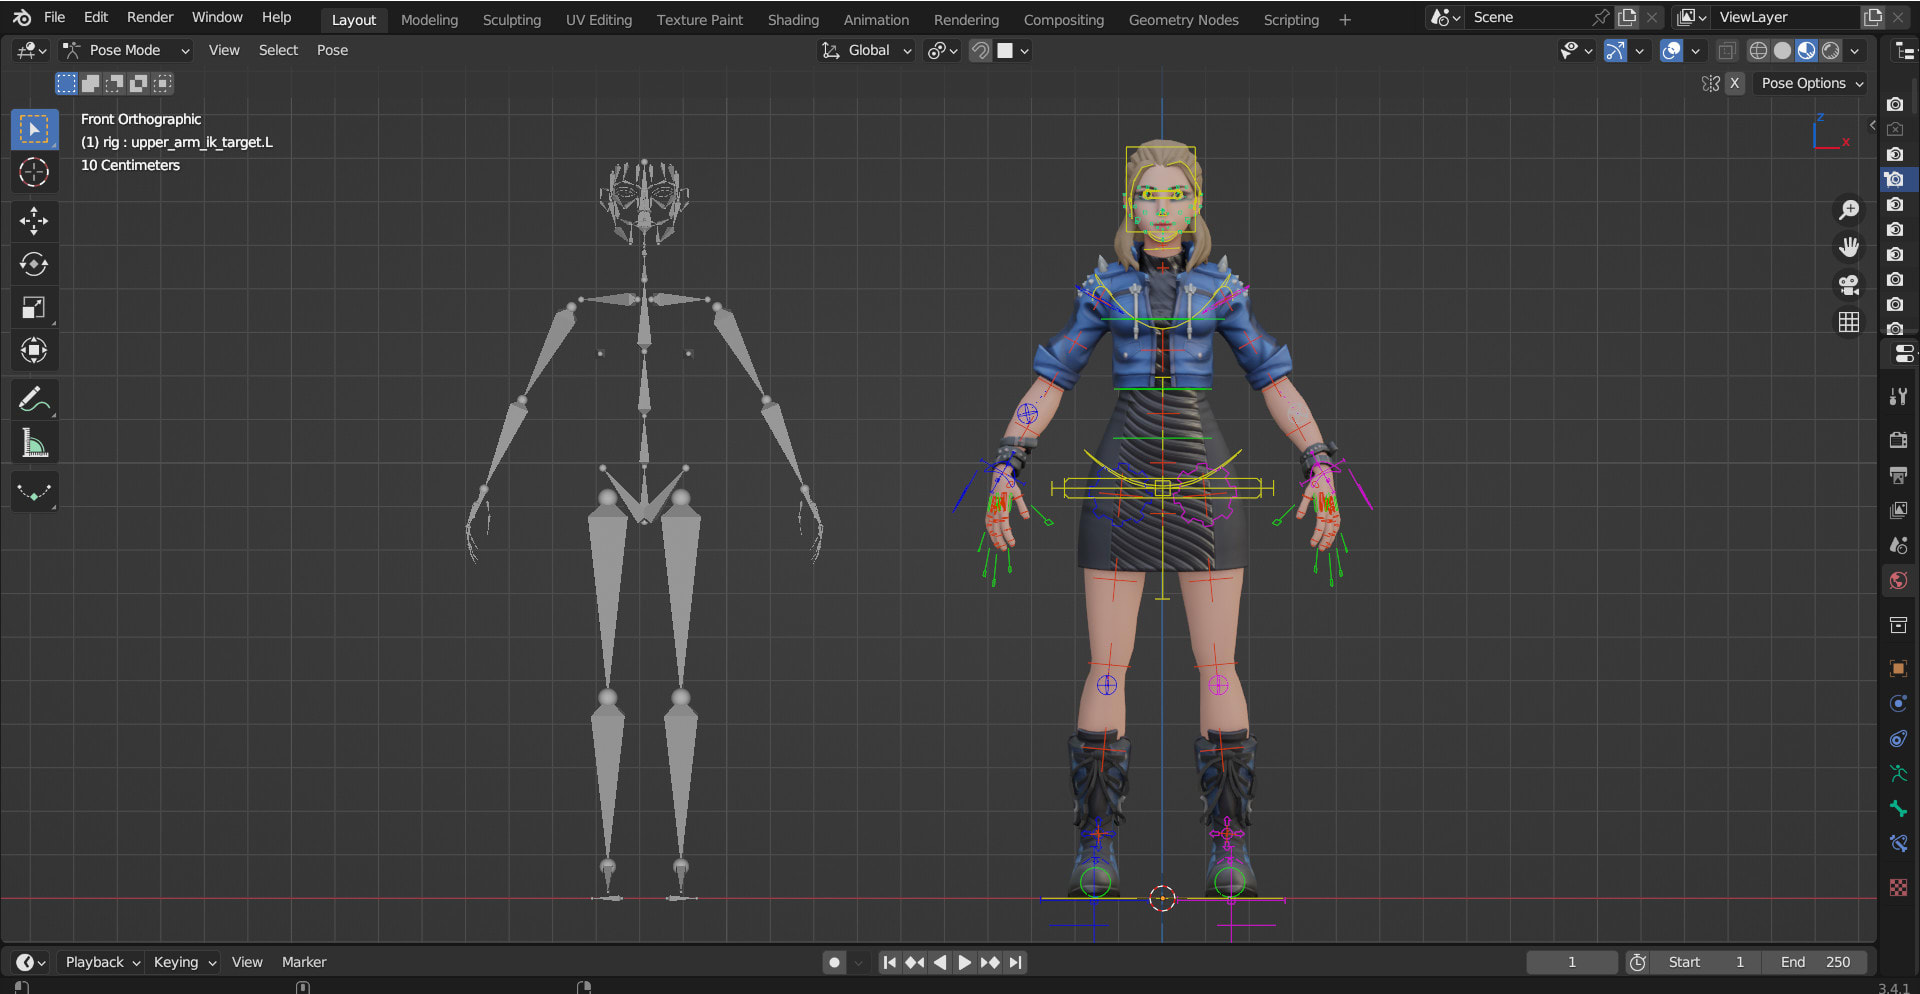This screenshot has height=994, width=1920.
Task: Switch to material preview shading
Action: coord(1806,51)
